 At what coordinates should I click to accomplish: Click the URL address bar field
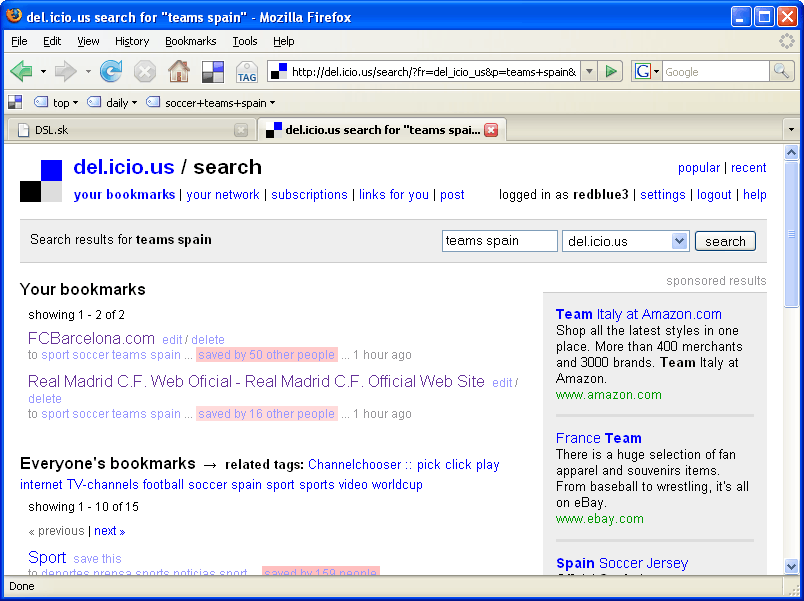pos(433,72)
